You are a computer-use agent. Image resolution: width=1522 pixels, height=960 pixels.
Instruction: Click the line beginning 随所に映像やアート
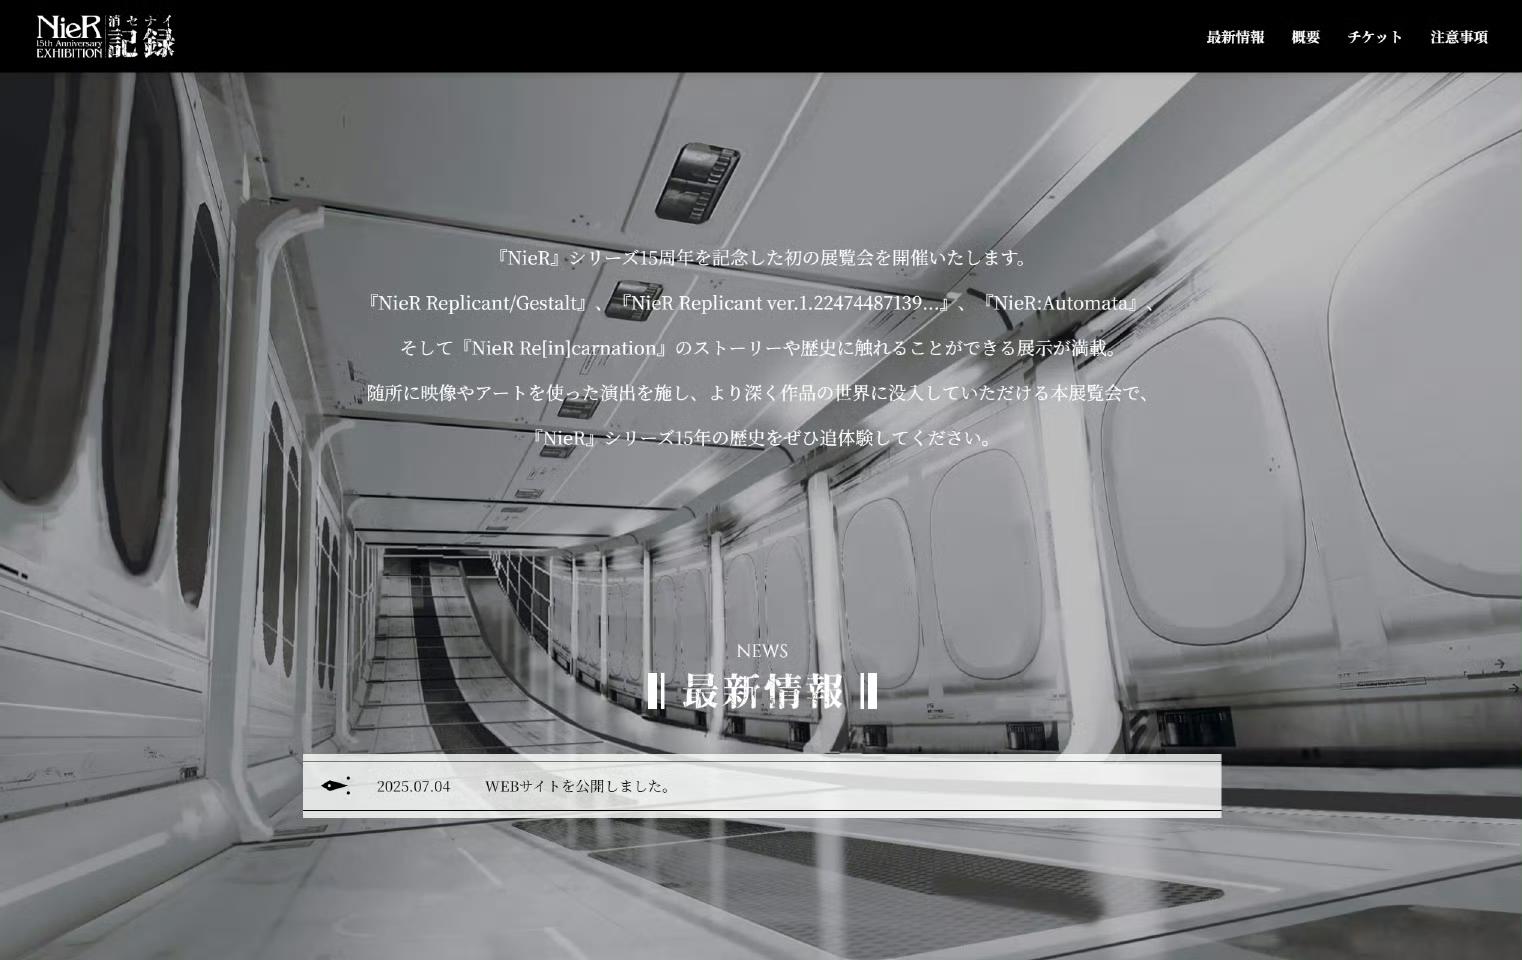tap(761, 393)
